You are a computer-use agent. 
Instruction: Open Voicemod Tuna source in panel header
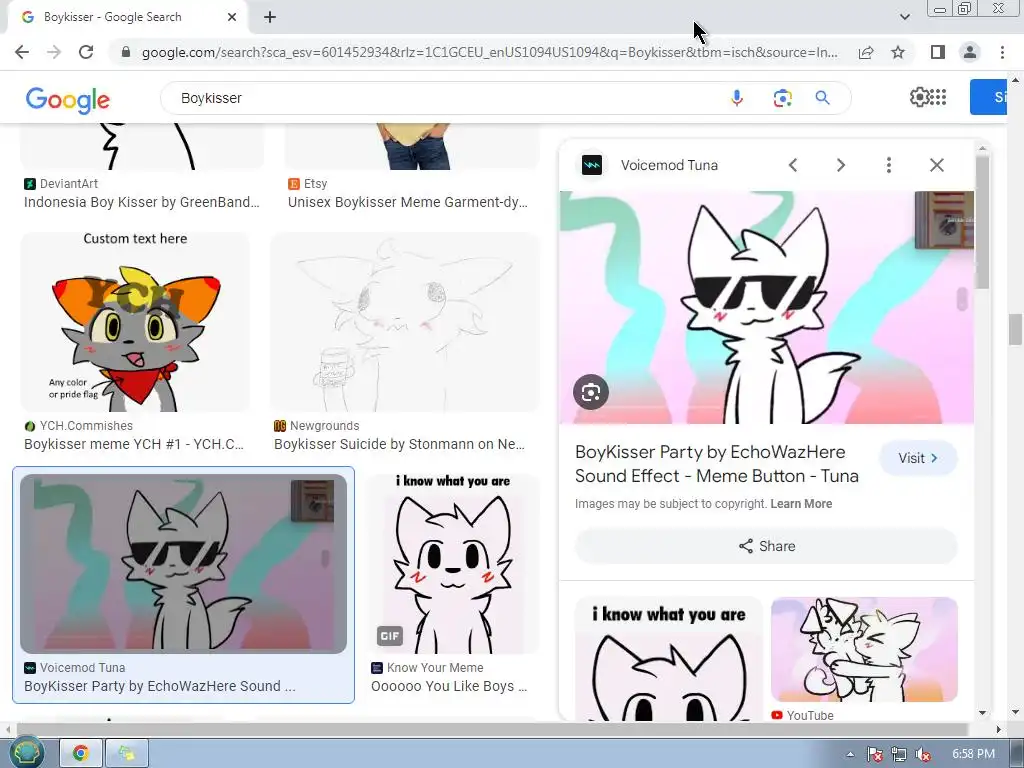coord(669,165)
